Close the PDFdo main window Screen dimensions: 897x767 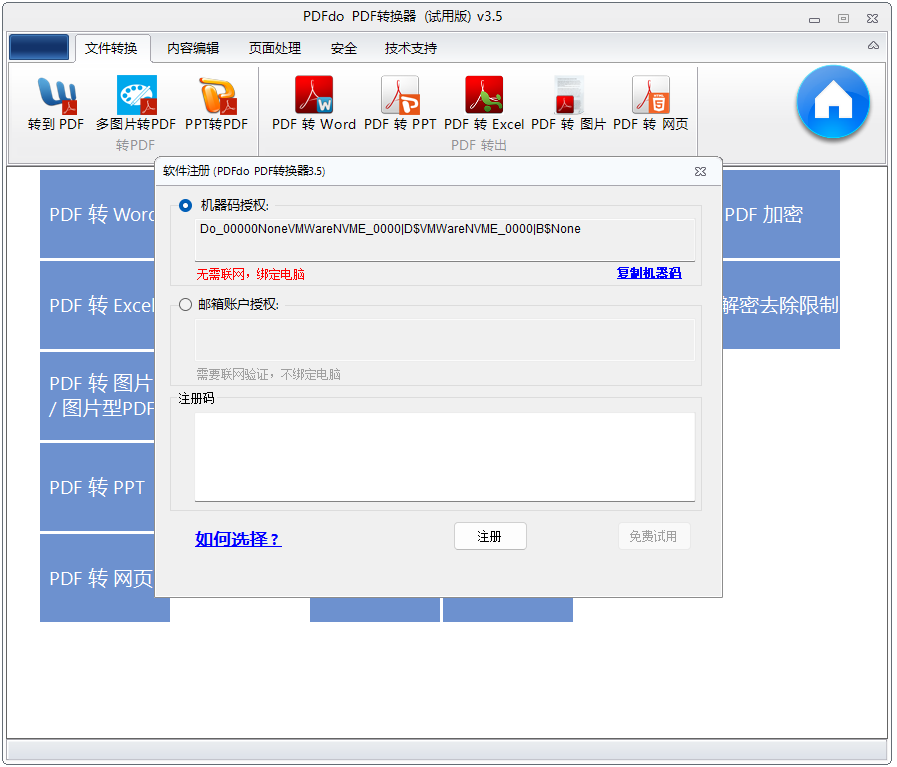pyautogui.click(x=872, y=18)
